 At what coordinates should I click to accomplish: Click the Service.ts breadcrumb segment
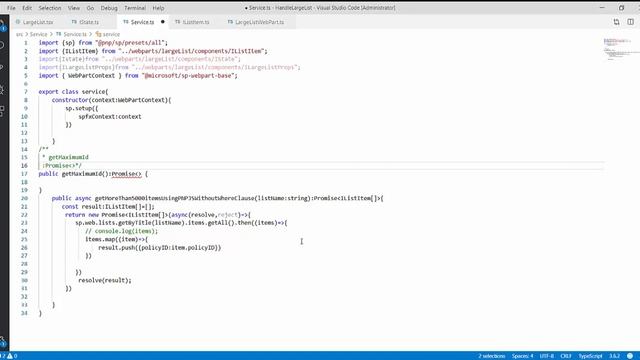(x=75, y=34)
